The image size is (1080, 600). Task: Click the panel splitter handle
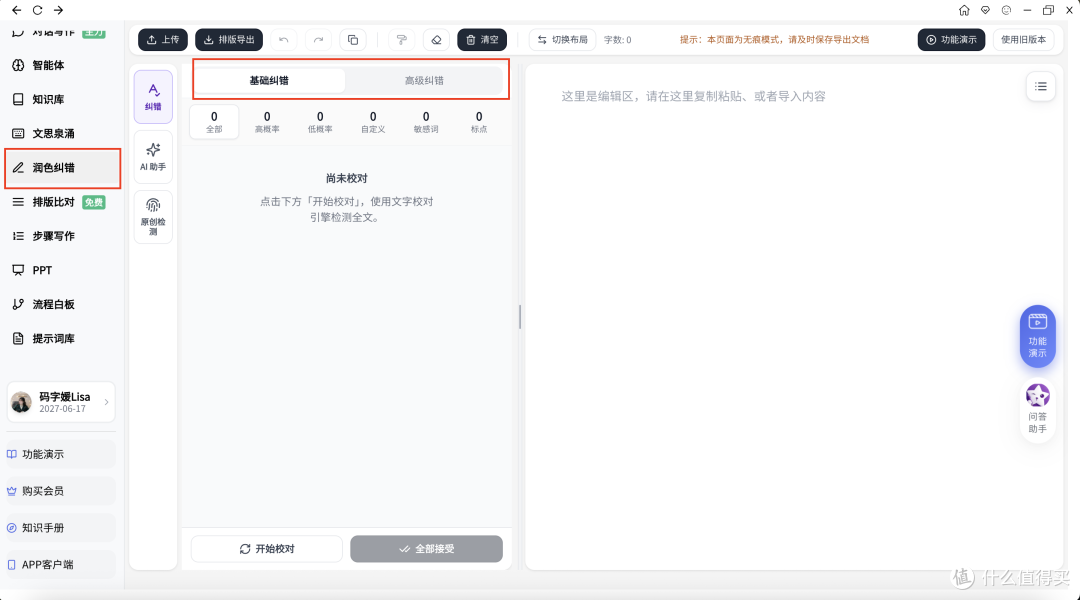[x=520, y=317]
